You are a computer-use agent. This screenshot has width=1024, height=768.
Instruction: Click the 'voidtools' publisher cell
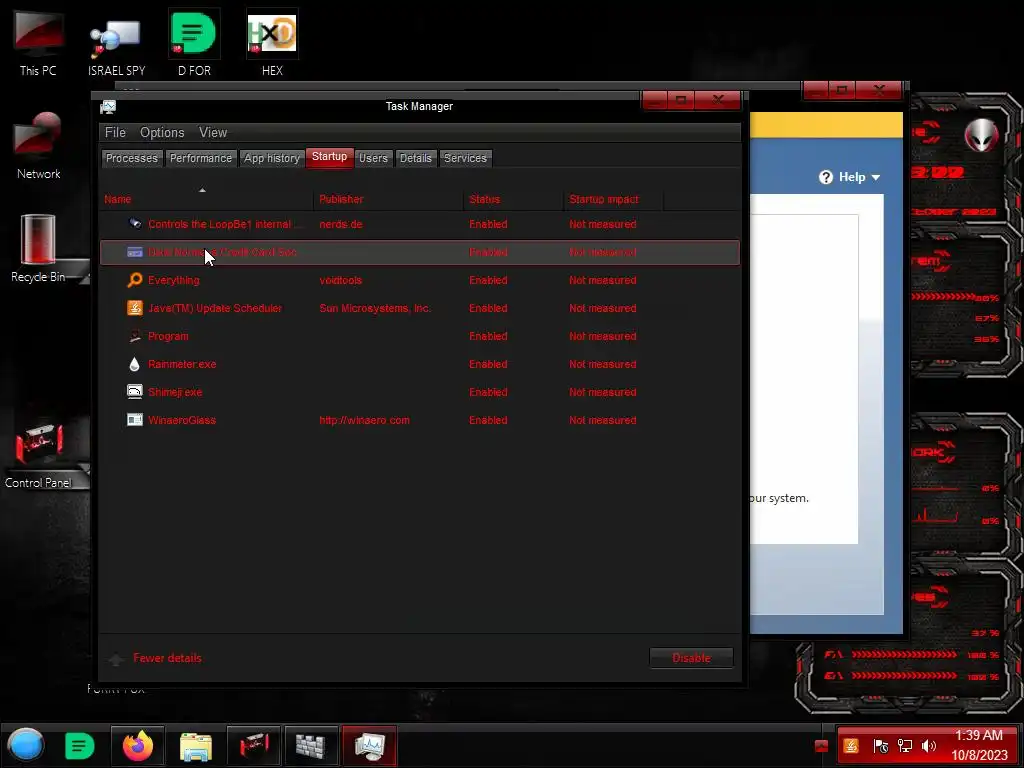click(340, 280)
